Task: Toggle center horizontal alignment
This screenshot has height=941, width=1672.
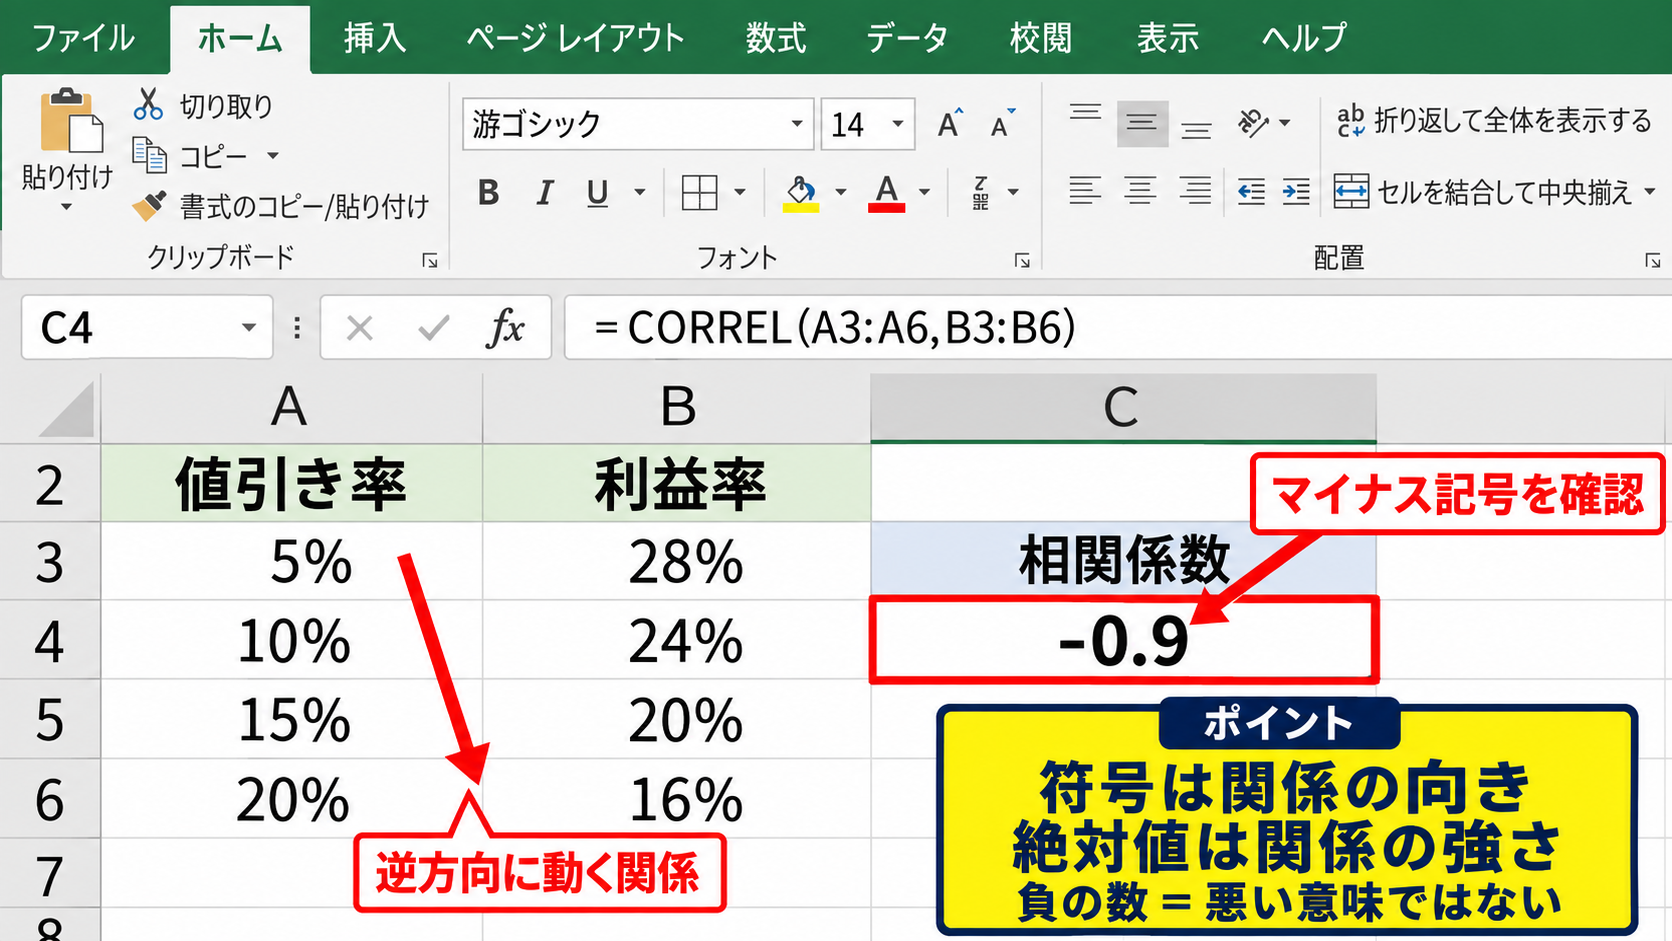Action: [1140, 191]
